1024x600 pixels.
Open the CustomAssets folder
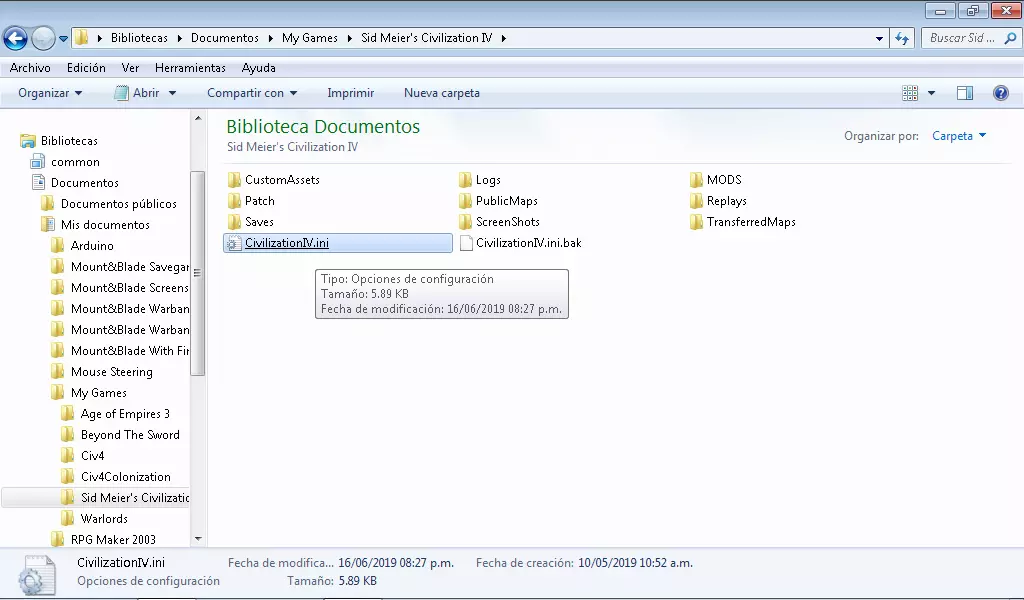point(281,180)
